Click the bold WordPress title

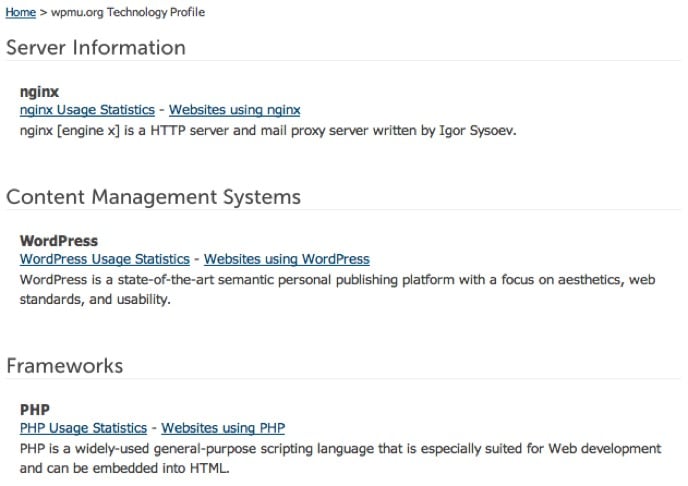pyautogui.click(x=59, y=241)
